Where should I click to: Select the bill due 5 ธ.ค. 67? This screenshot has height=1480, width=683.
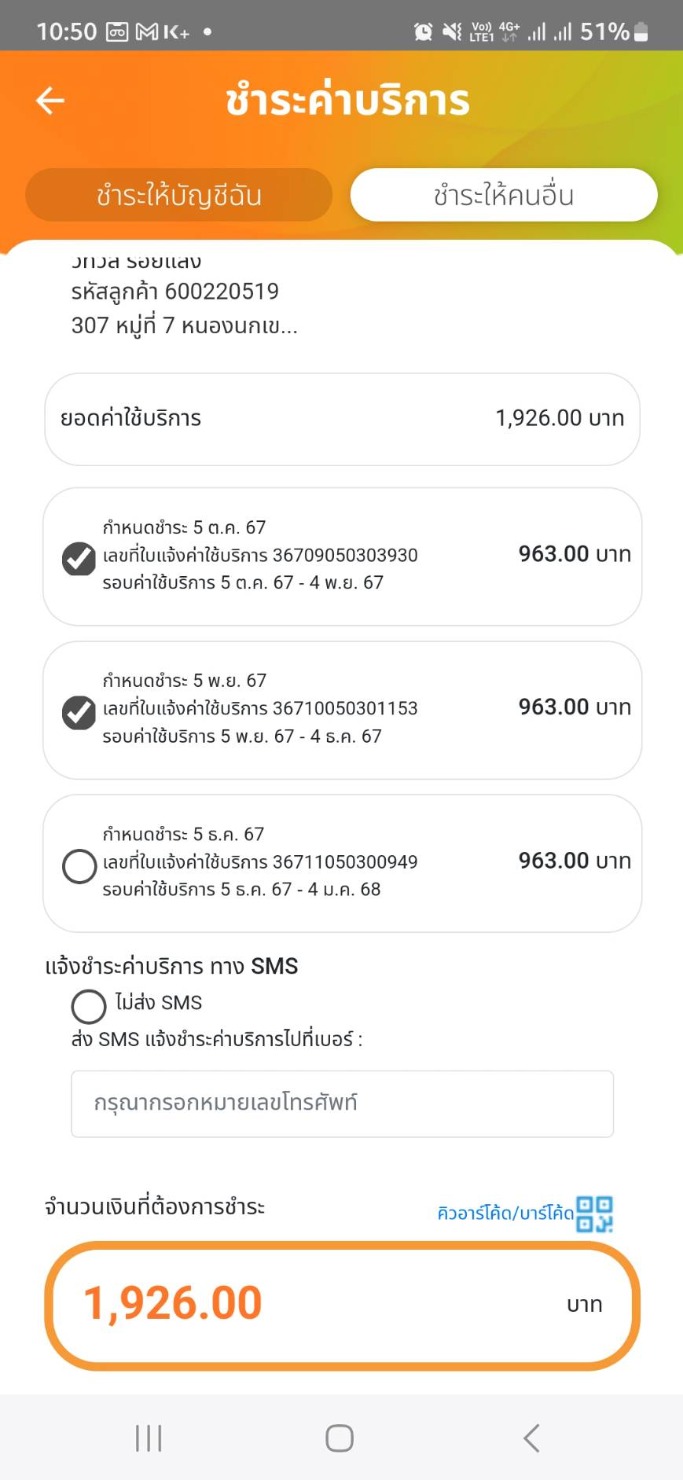pos(79,866)
